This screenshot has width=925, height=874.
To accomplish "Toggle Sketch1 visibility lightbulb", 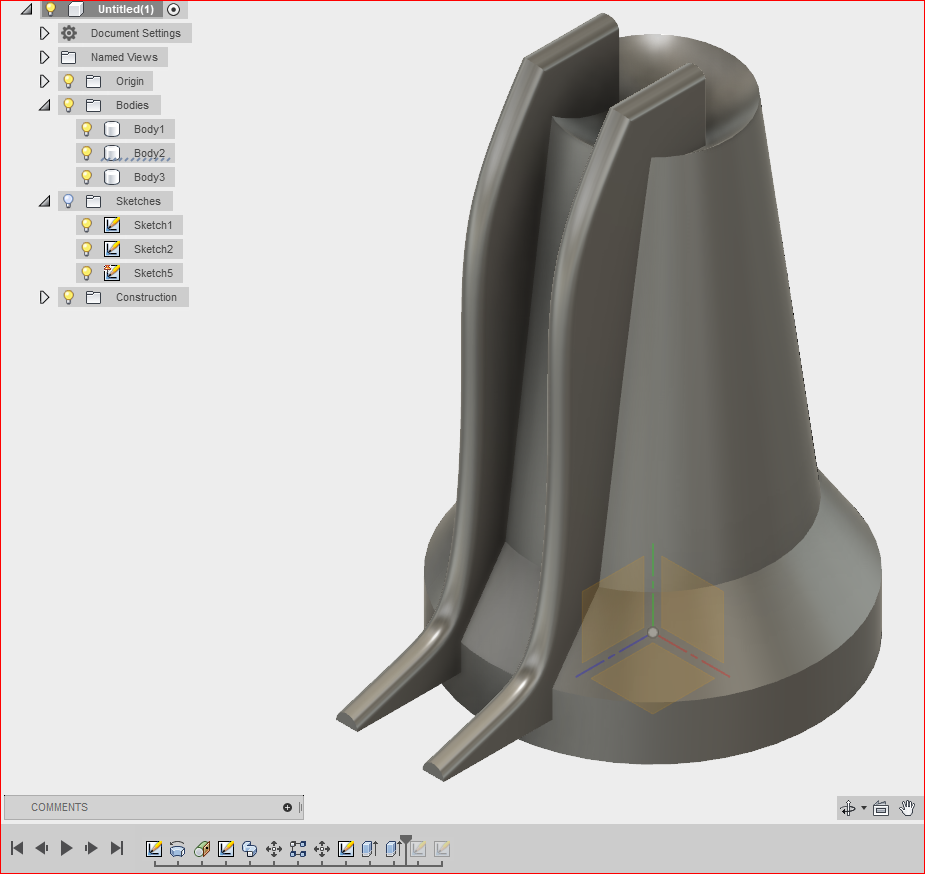I will tap(86, 225).
